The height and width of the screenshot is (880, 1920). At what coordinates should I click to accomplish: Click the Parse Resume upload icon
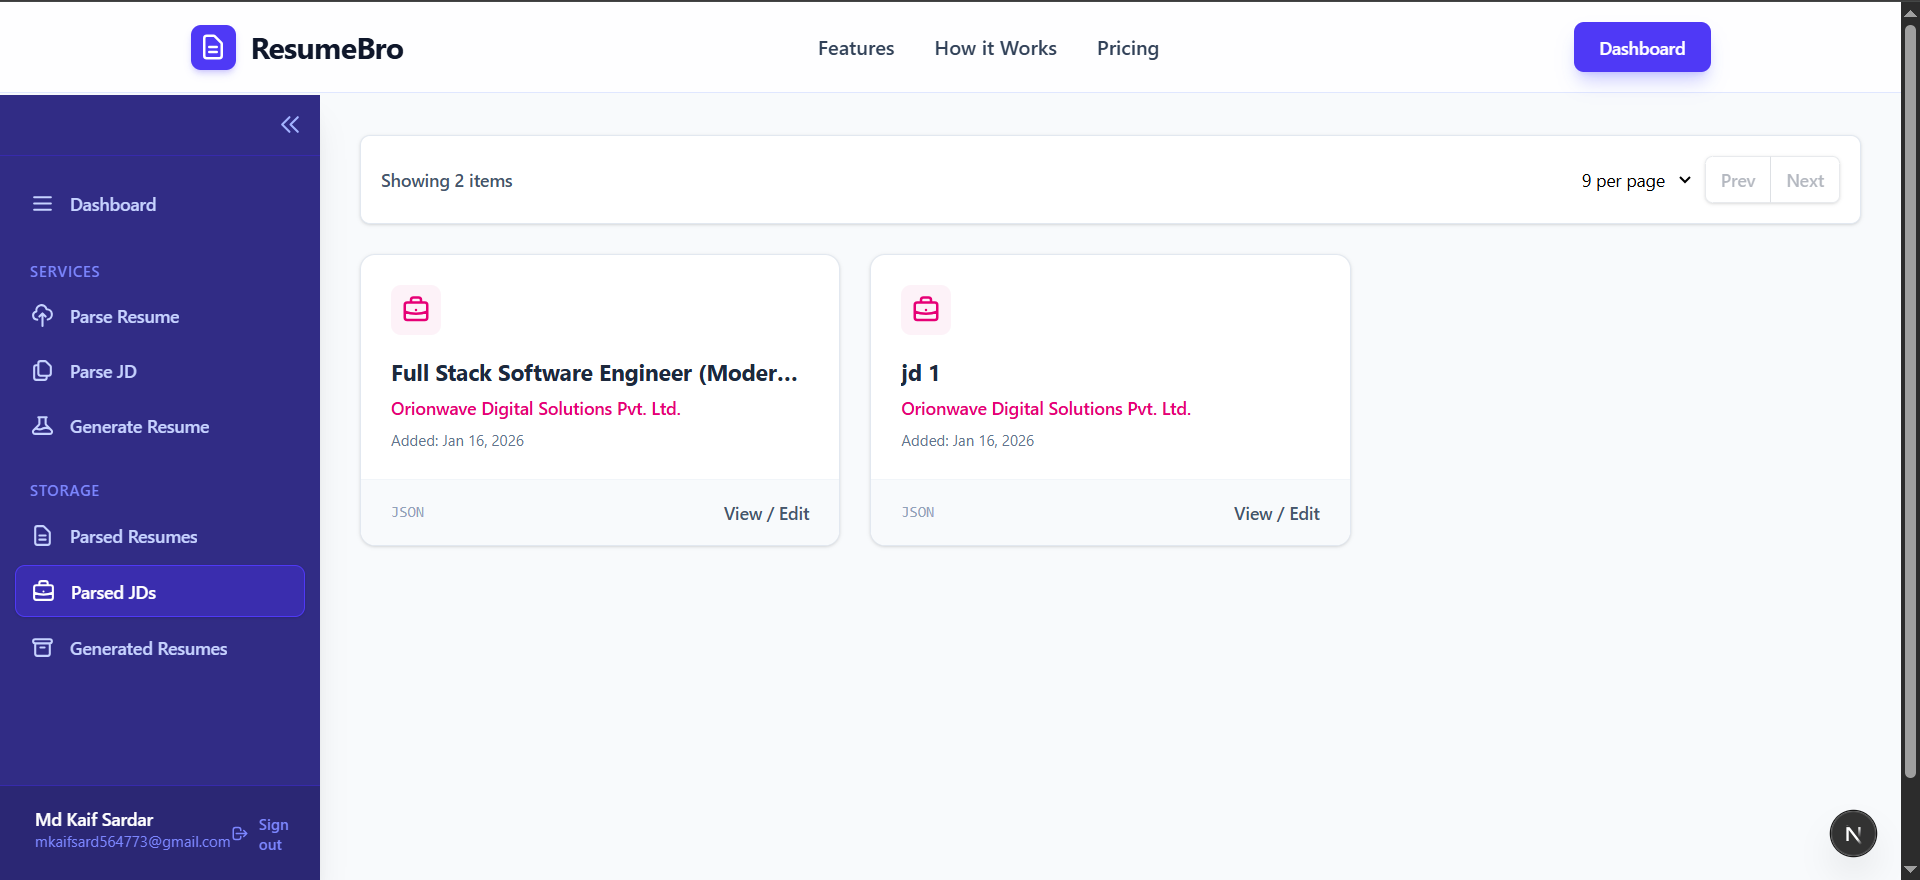coord(42,316)
